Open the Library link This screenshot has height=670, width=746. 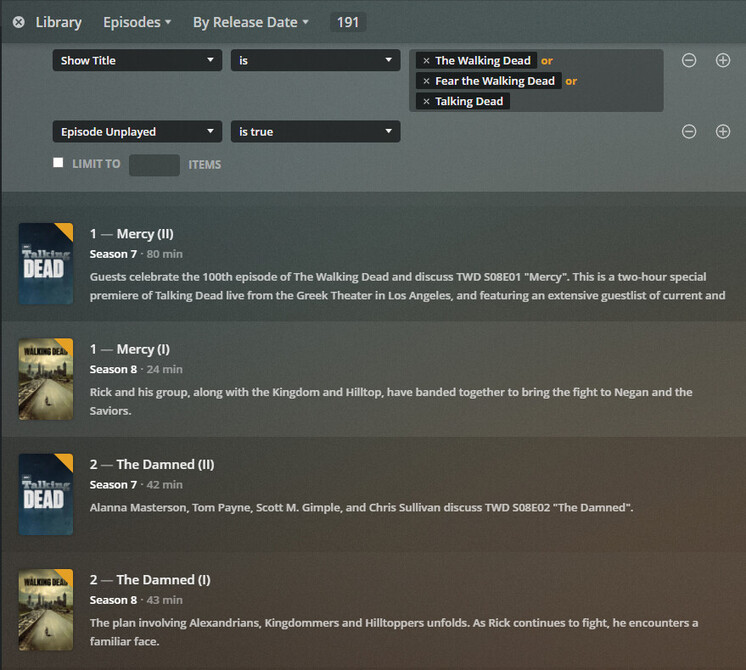(x=59, y=22)
